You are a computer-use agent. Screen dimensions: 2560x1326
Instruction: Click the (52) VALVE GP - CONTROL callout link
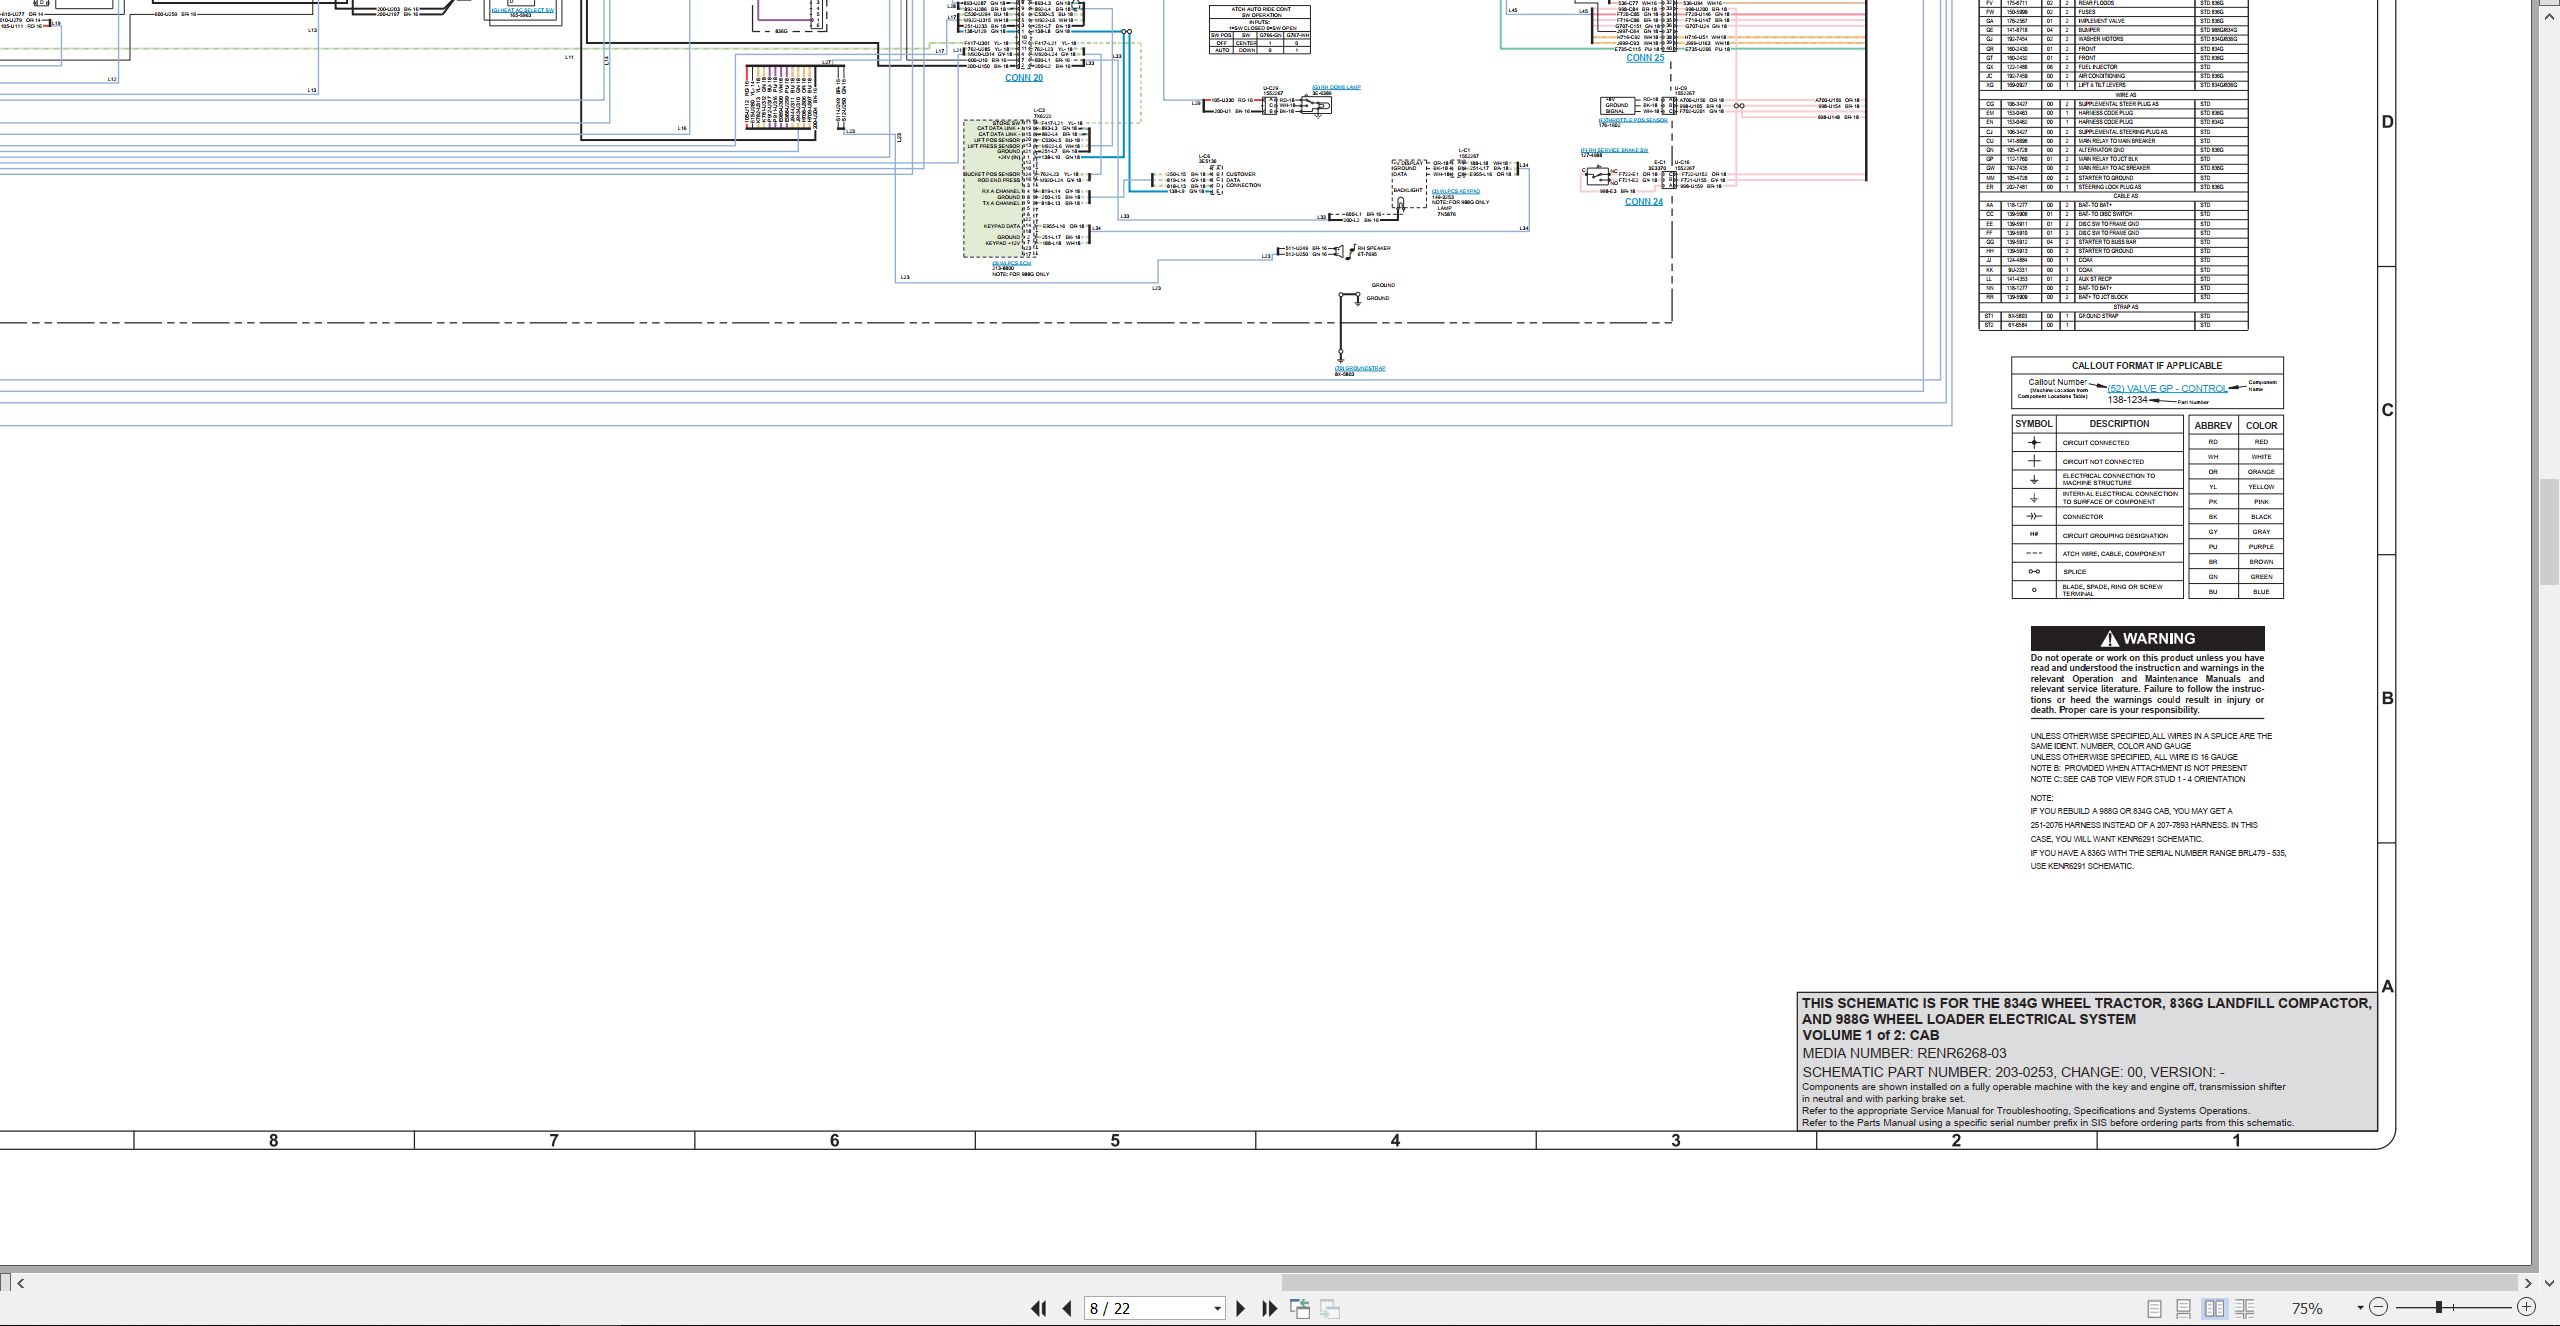(2167, 388)
